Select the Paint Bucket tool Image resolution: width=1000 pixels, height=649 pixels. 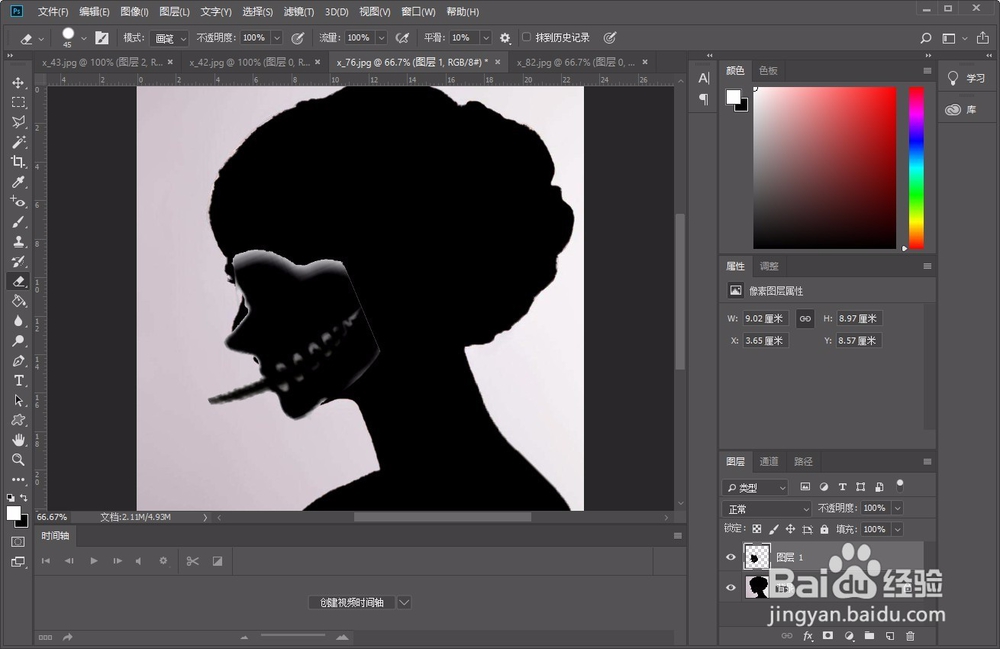(18, 301)
